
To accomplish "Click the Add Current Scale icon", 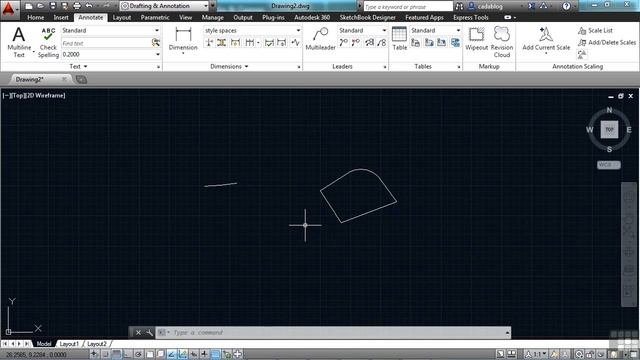I will click(x=546, y=39).
